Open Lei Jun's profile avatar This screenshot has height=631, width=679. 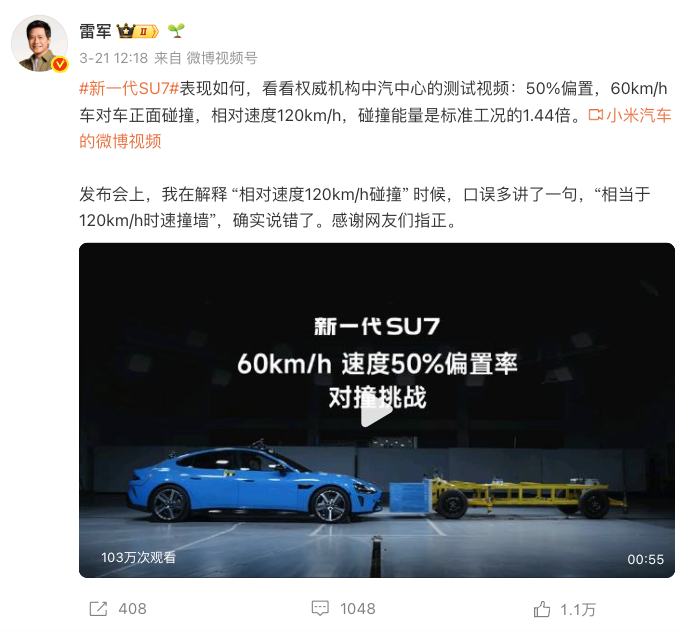pyautogui.click(x=39, y=43)
